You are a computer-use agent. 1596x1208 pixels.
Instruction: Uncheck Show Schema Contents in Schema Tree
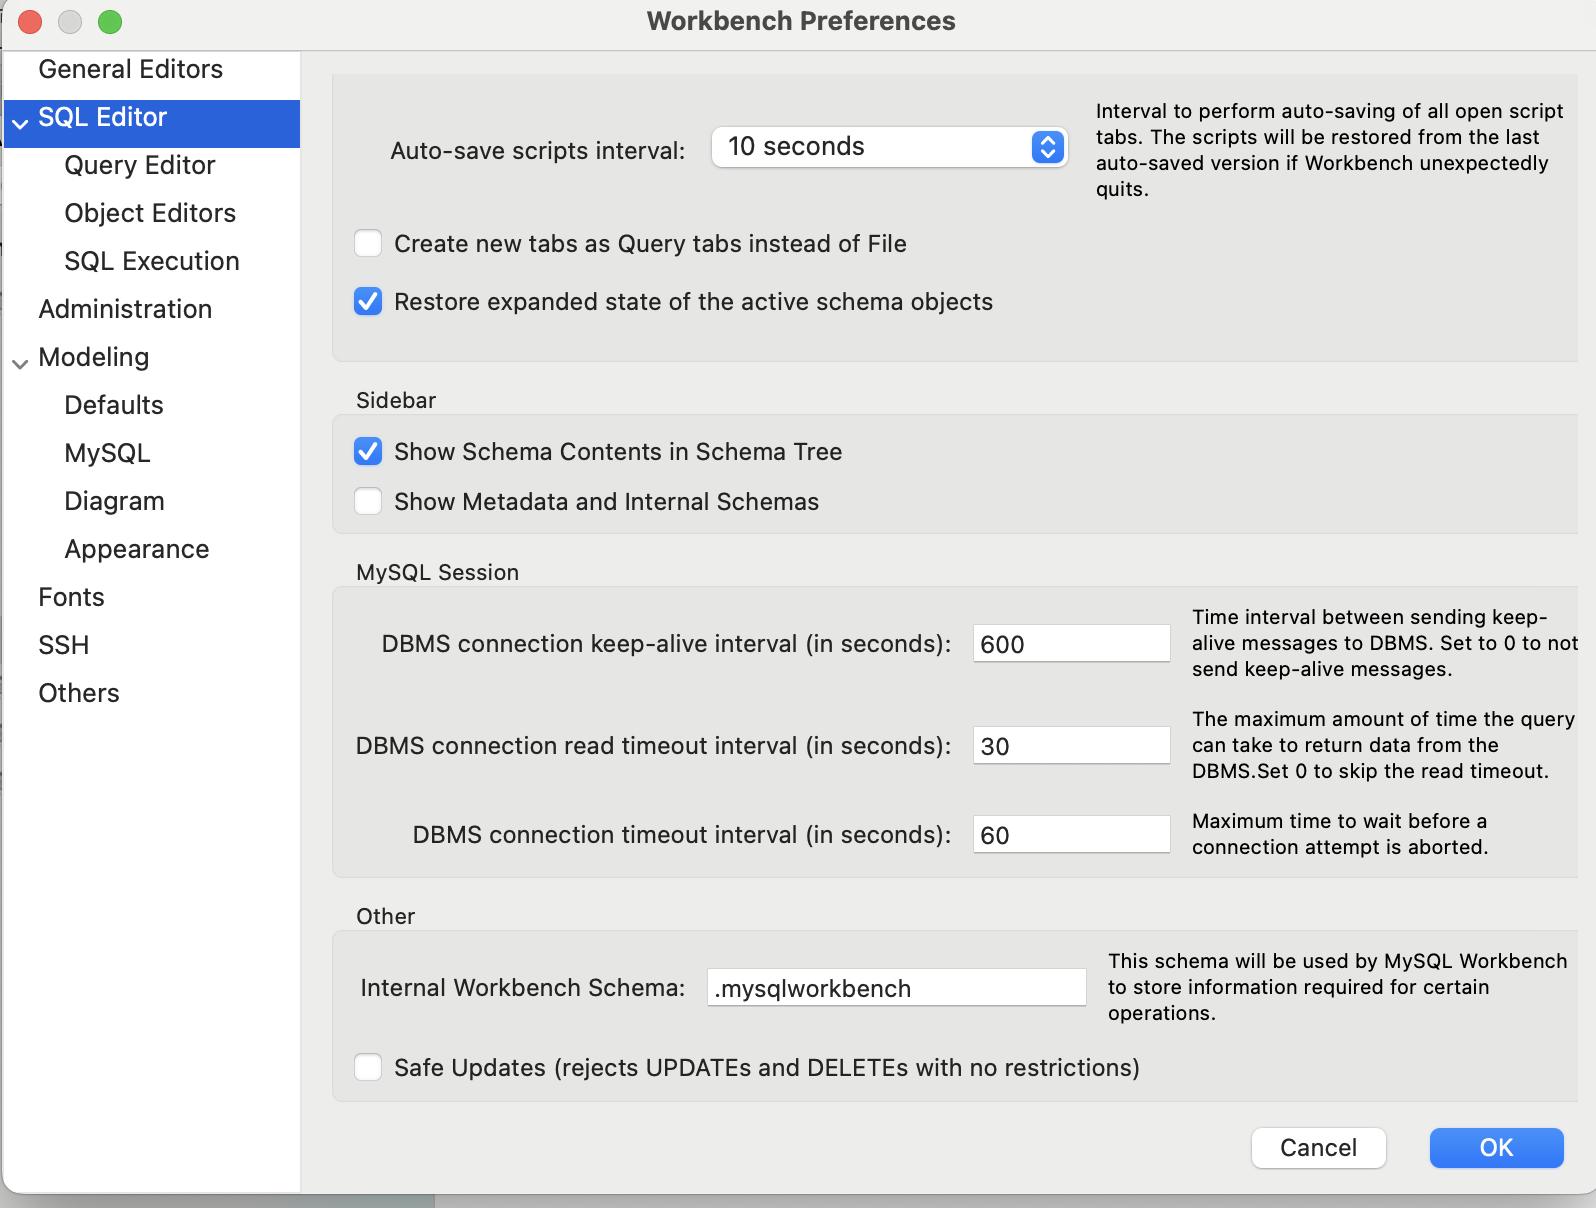[368, 451]
